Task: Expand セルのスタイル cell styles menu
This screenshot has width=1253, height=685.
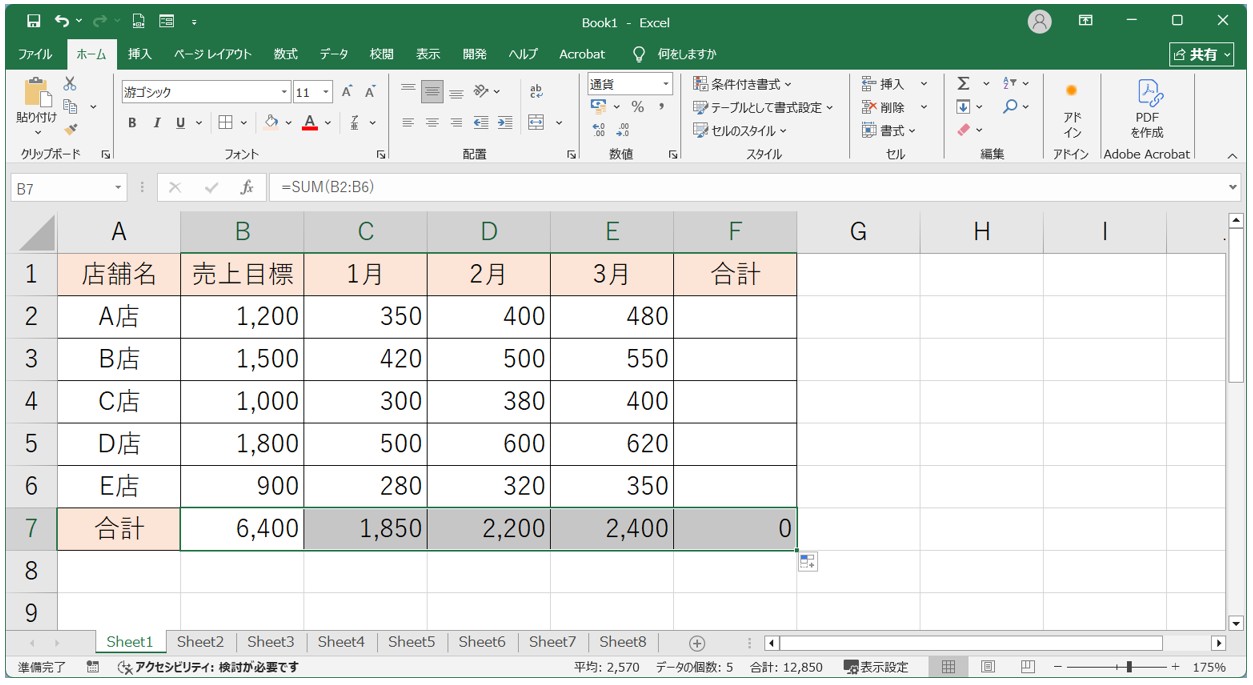Action: (x=740, y=130)
